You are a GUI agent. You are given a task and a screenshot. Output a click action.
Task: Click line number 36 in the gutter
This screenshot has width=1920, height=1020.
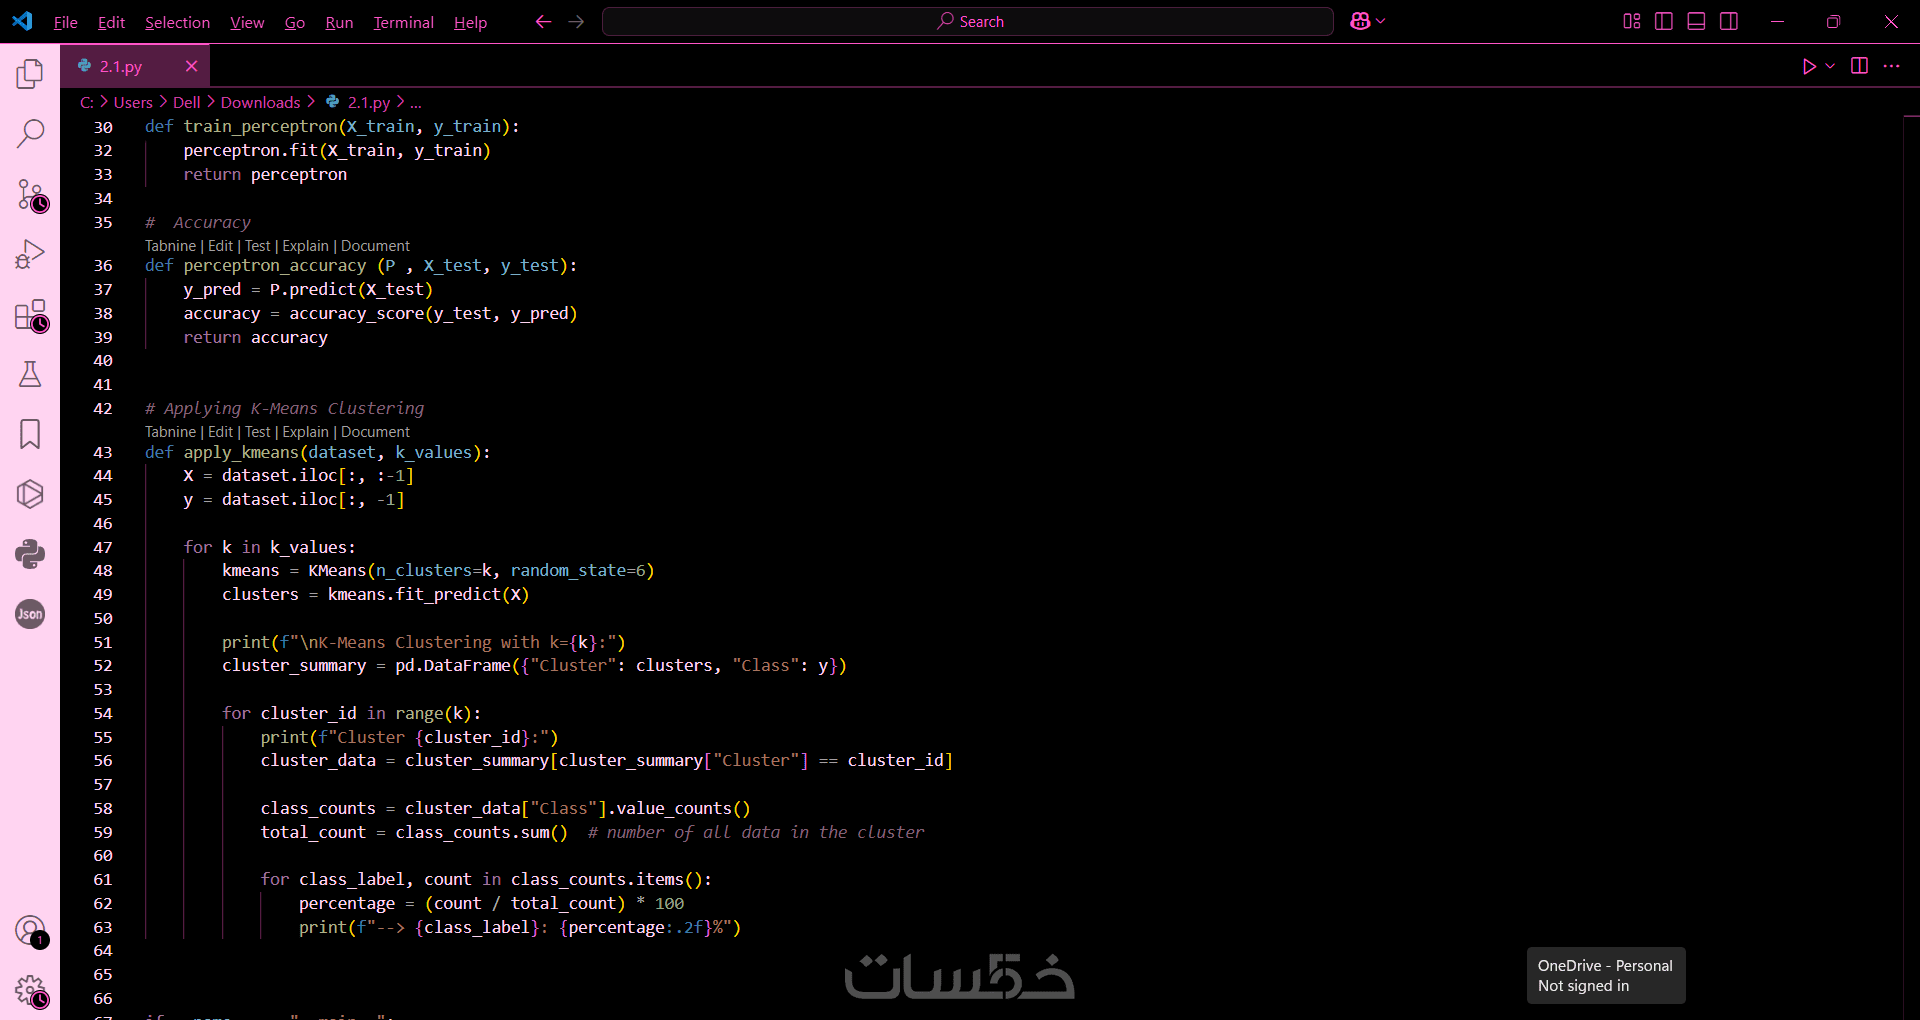pyautogui.click(x=103, y=266)
